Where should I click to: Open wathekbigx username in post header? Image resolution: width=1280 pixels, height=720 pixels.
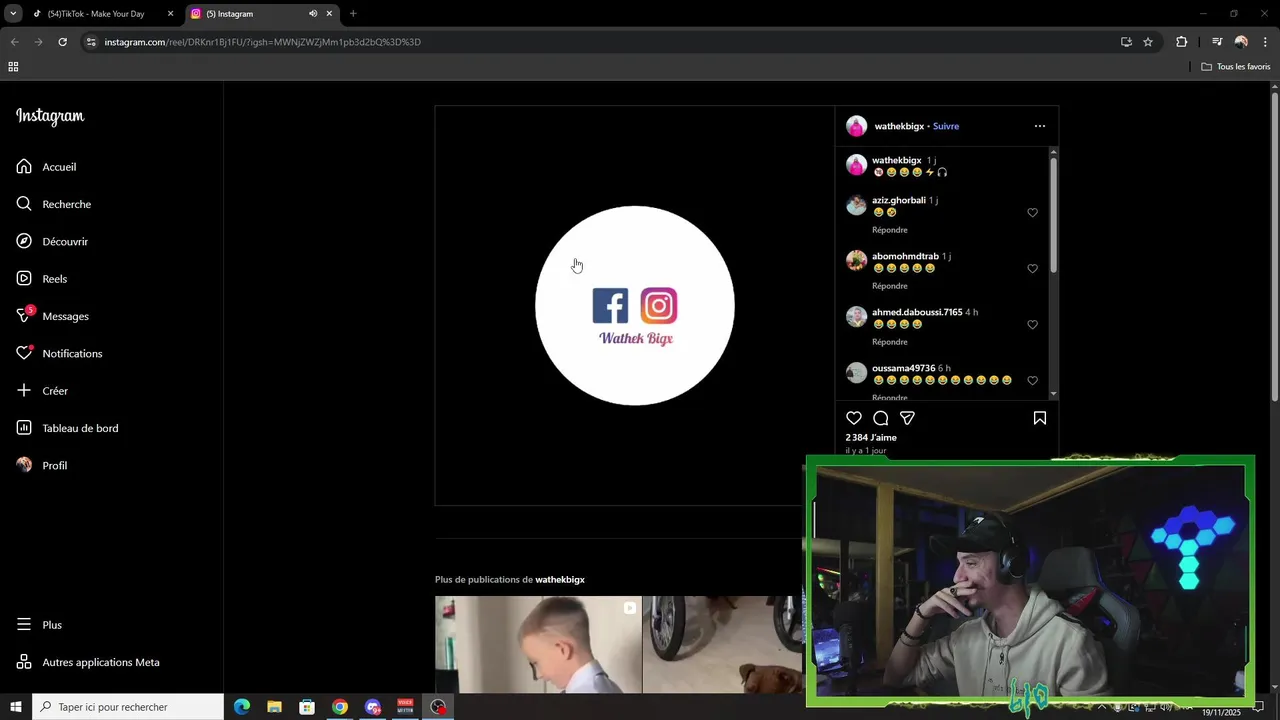pyautogui.click(x=899, y=126)
